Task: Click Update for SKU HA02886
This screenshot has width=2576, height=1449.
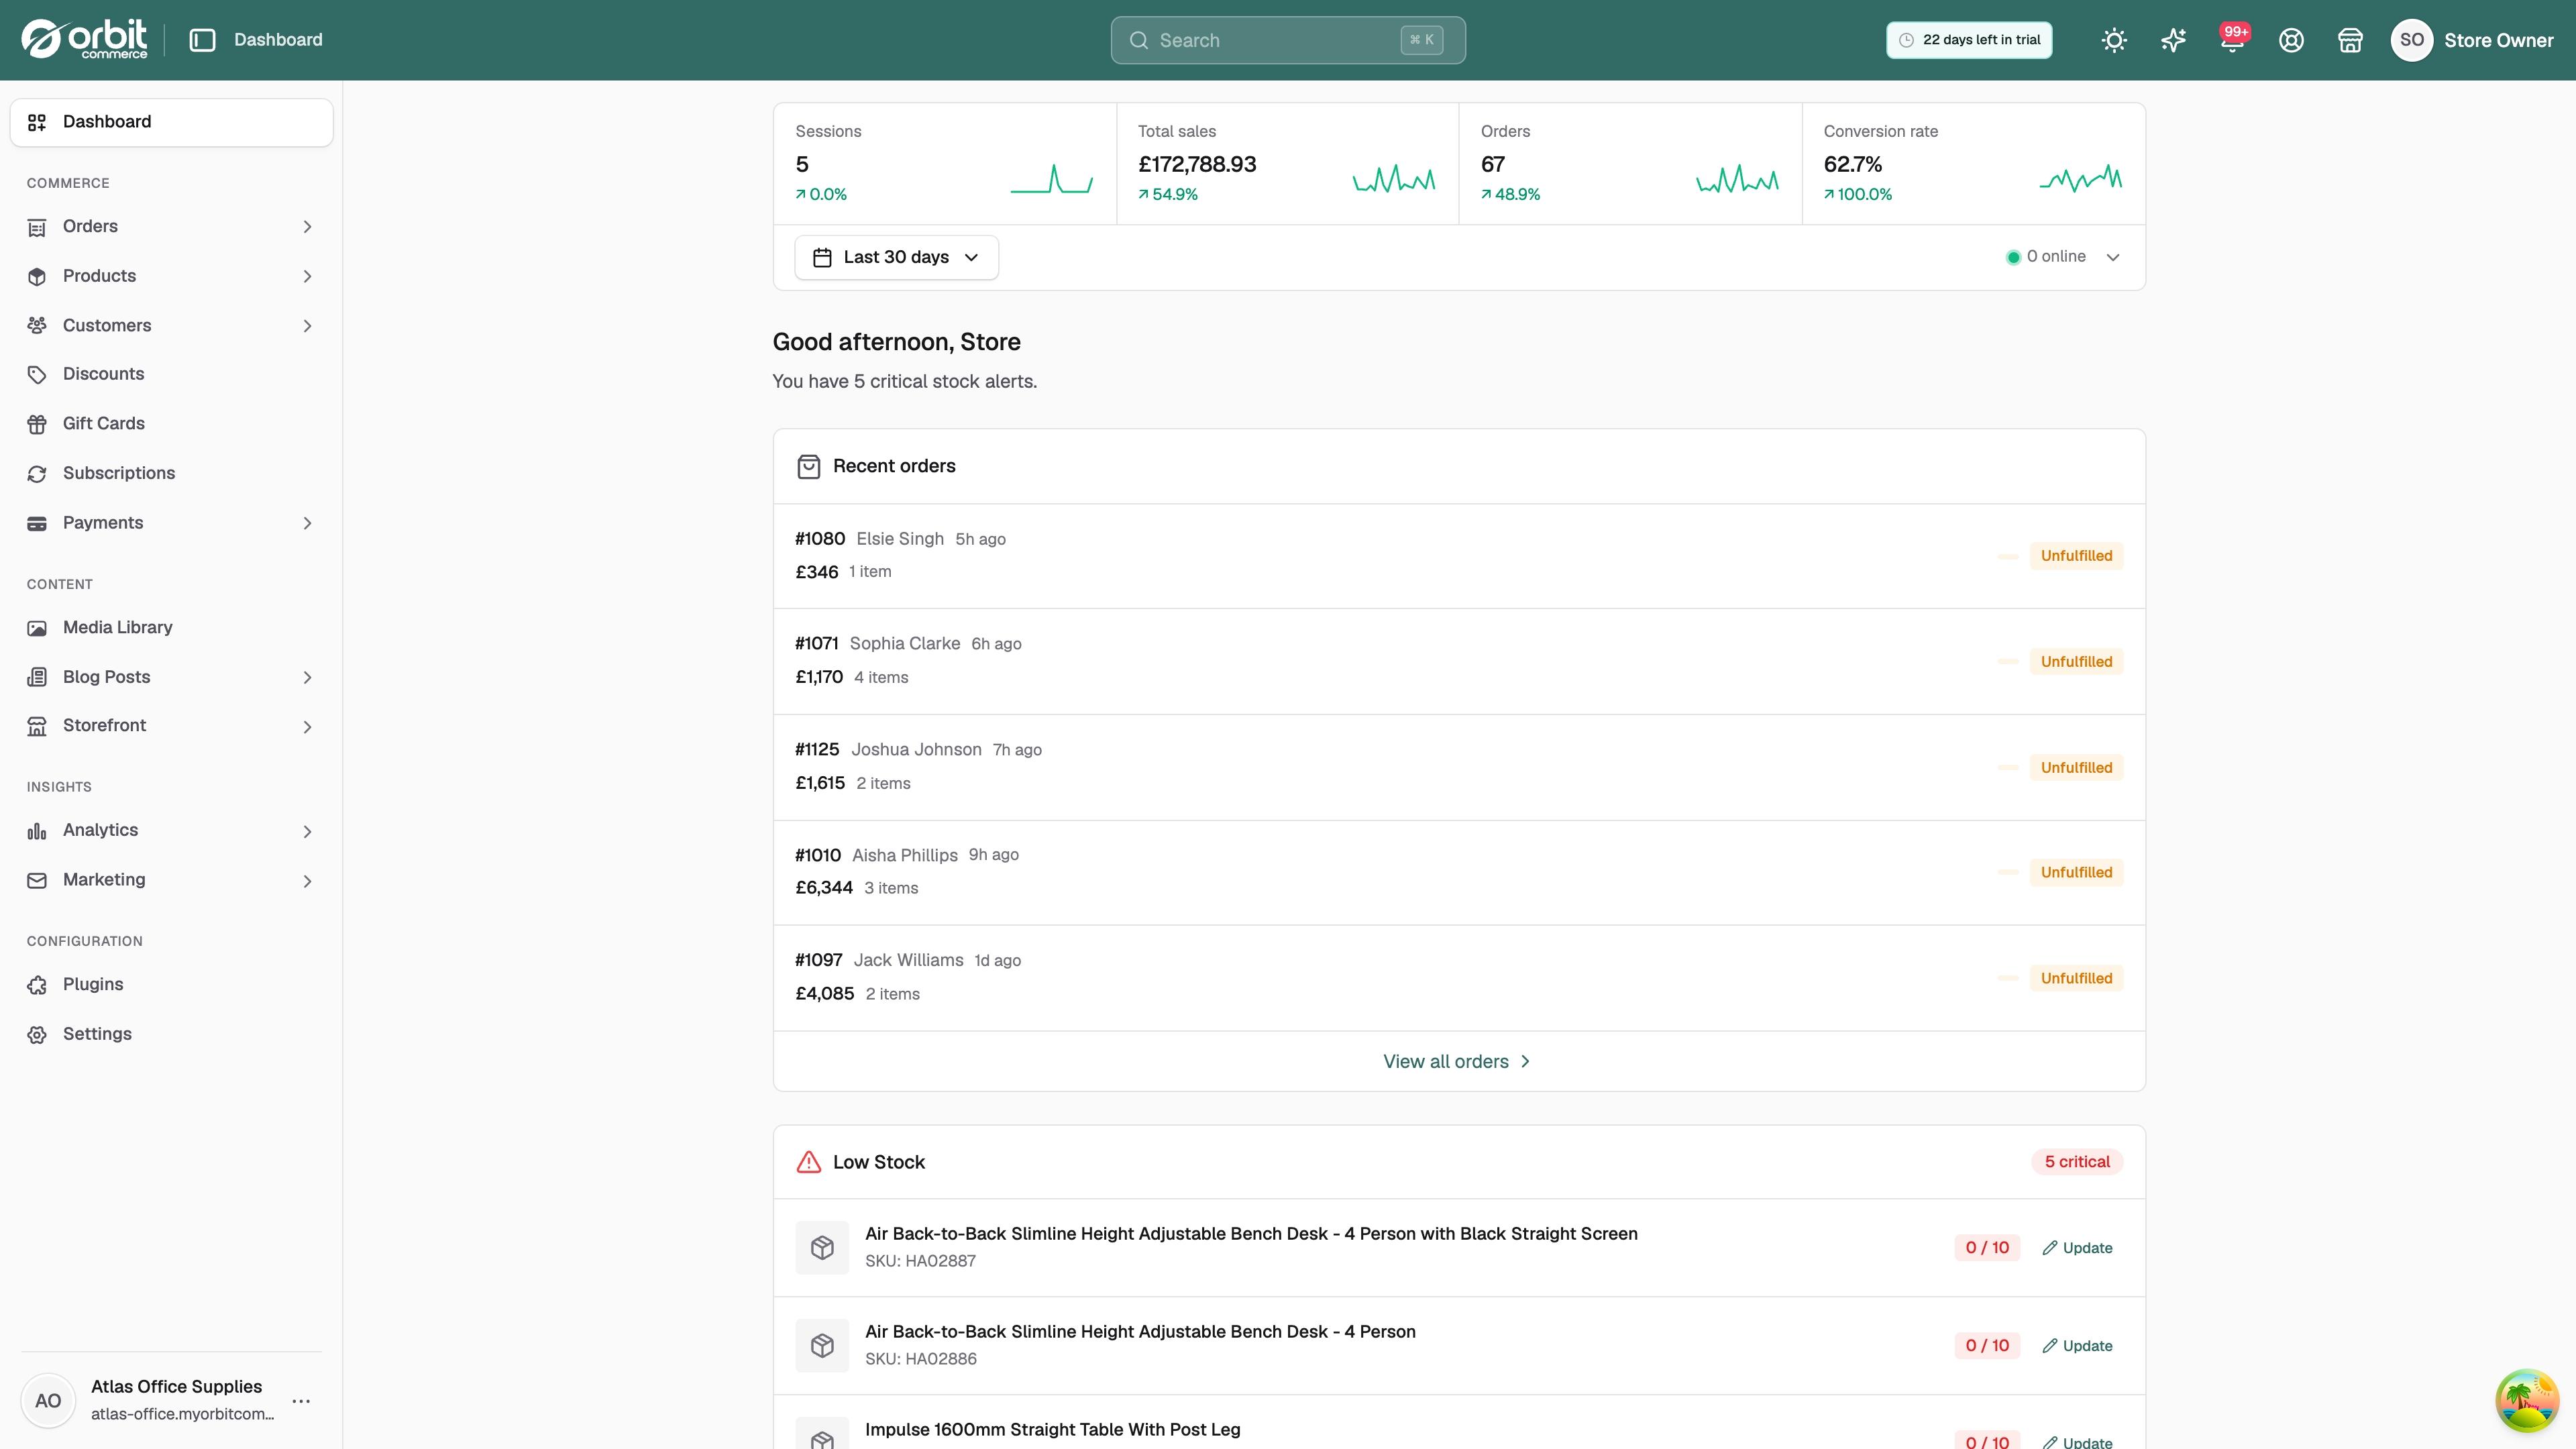Action: (2077, 1346)
